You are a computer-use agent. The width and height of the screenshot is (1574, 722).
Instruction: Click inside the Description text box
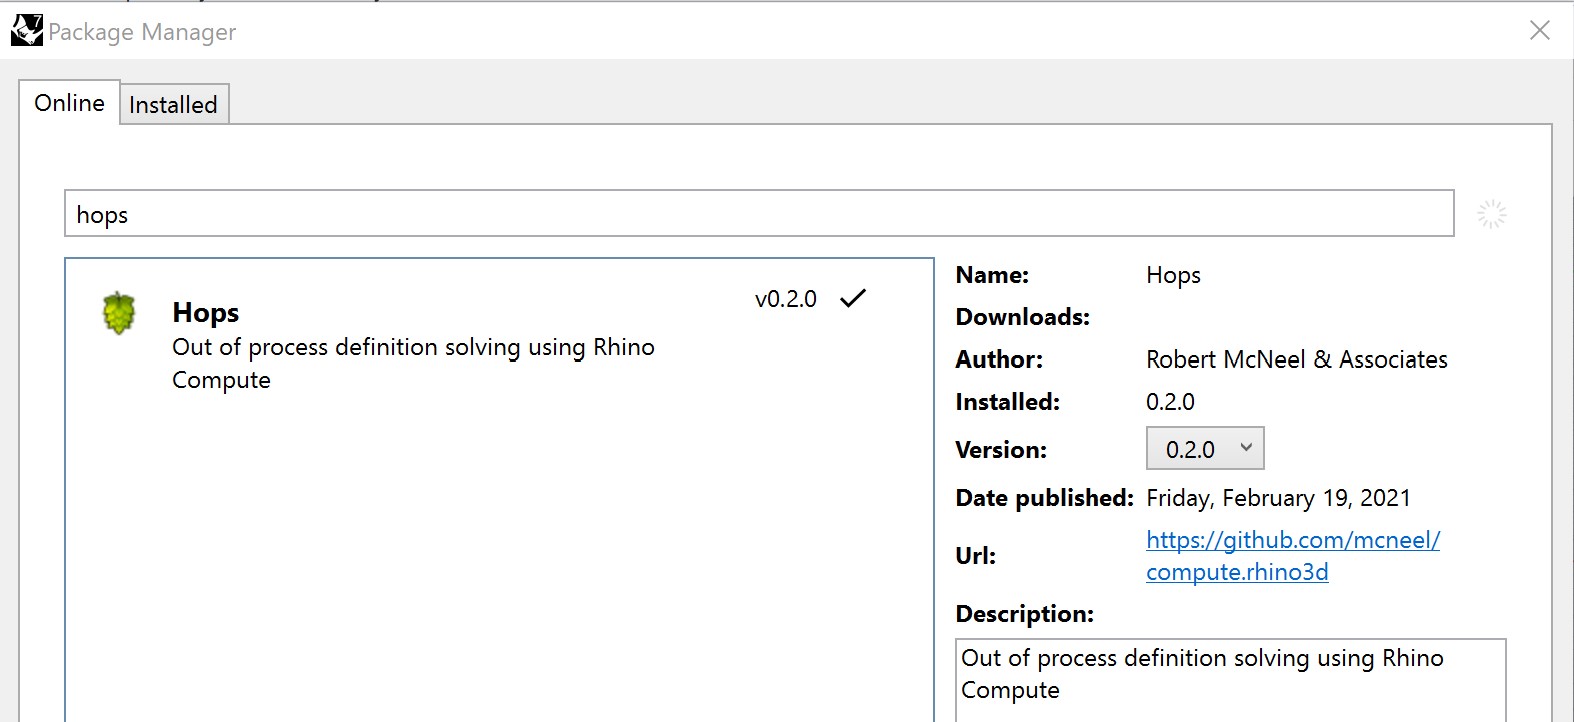(1229, 678)
